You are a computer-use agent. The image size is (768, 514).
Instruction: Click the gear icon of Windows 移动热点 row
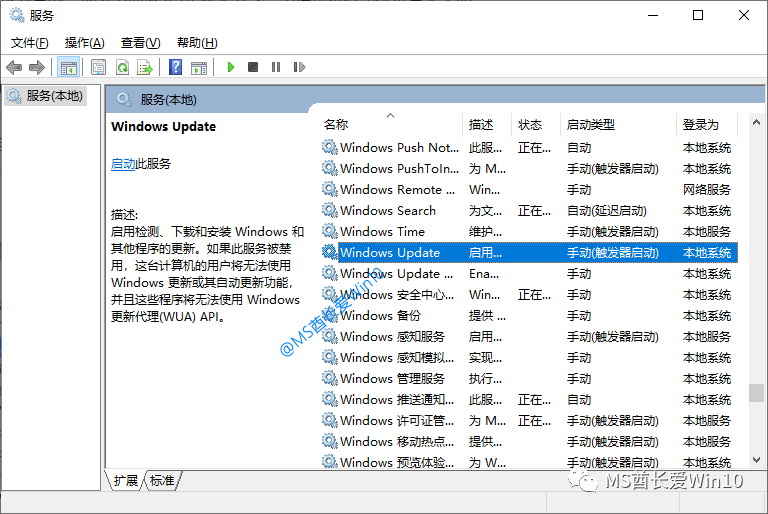[330, 441]
